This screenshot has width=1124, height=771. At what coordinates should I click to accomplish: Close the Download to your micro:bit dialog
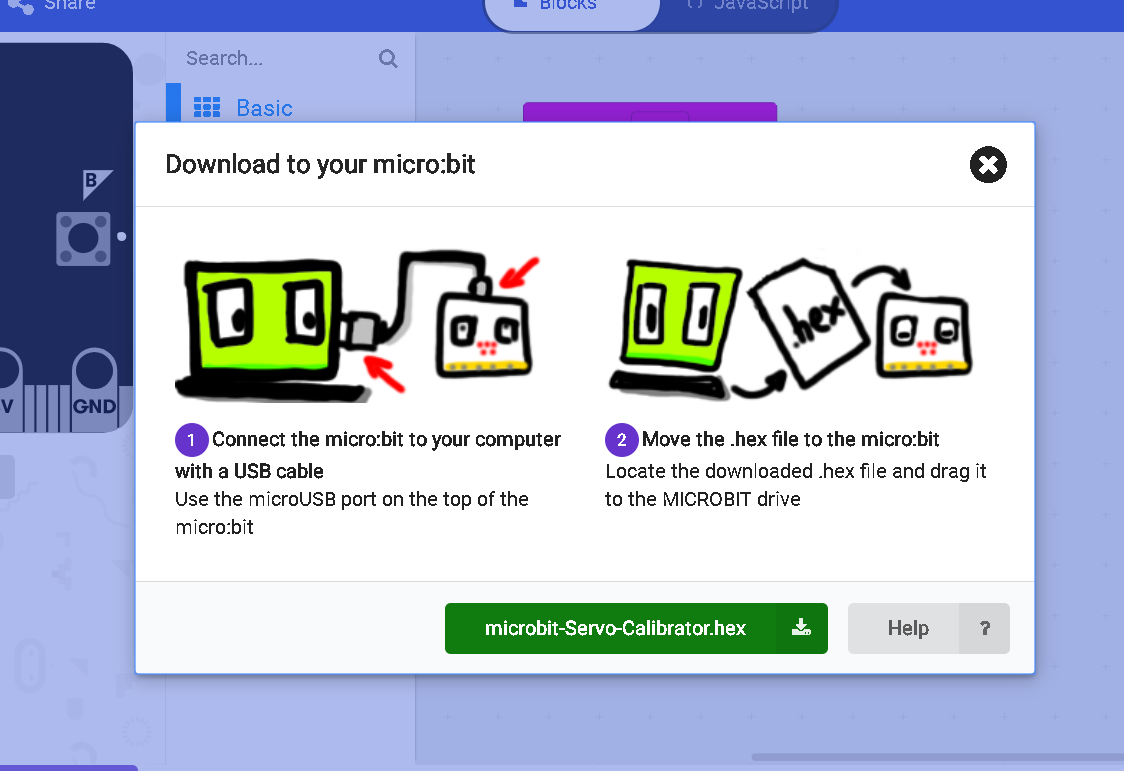pyautogui.click(x=988, y=165)
